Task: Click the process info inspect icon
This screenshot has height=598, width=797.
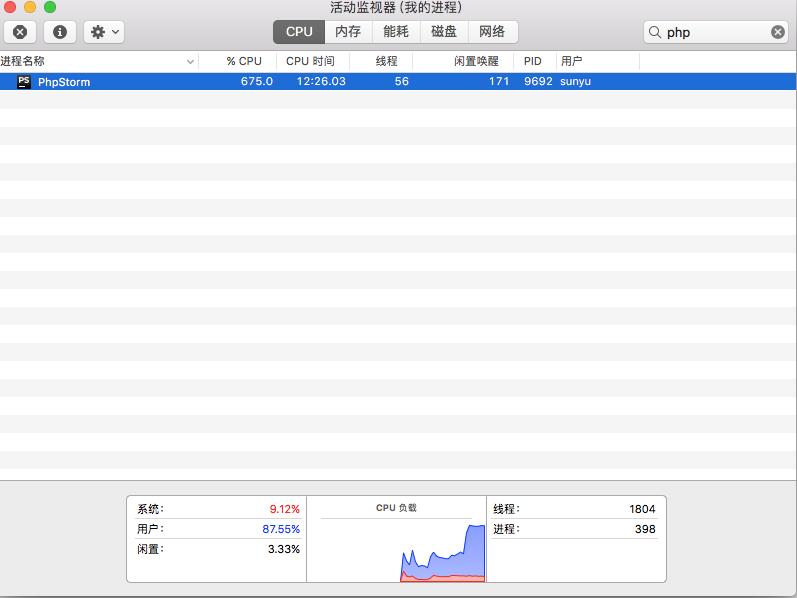Action: point(59,32)
